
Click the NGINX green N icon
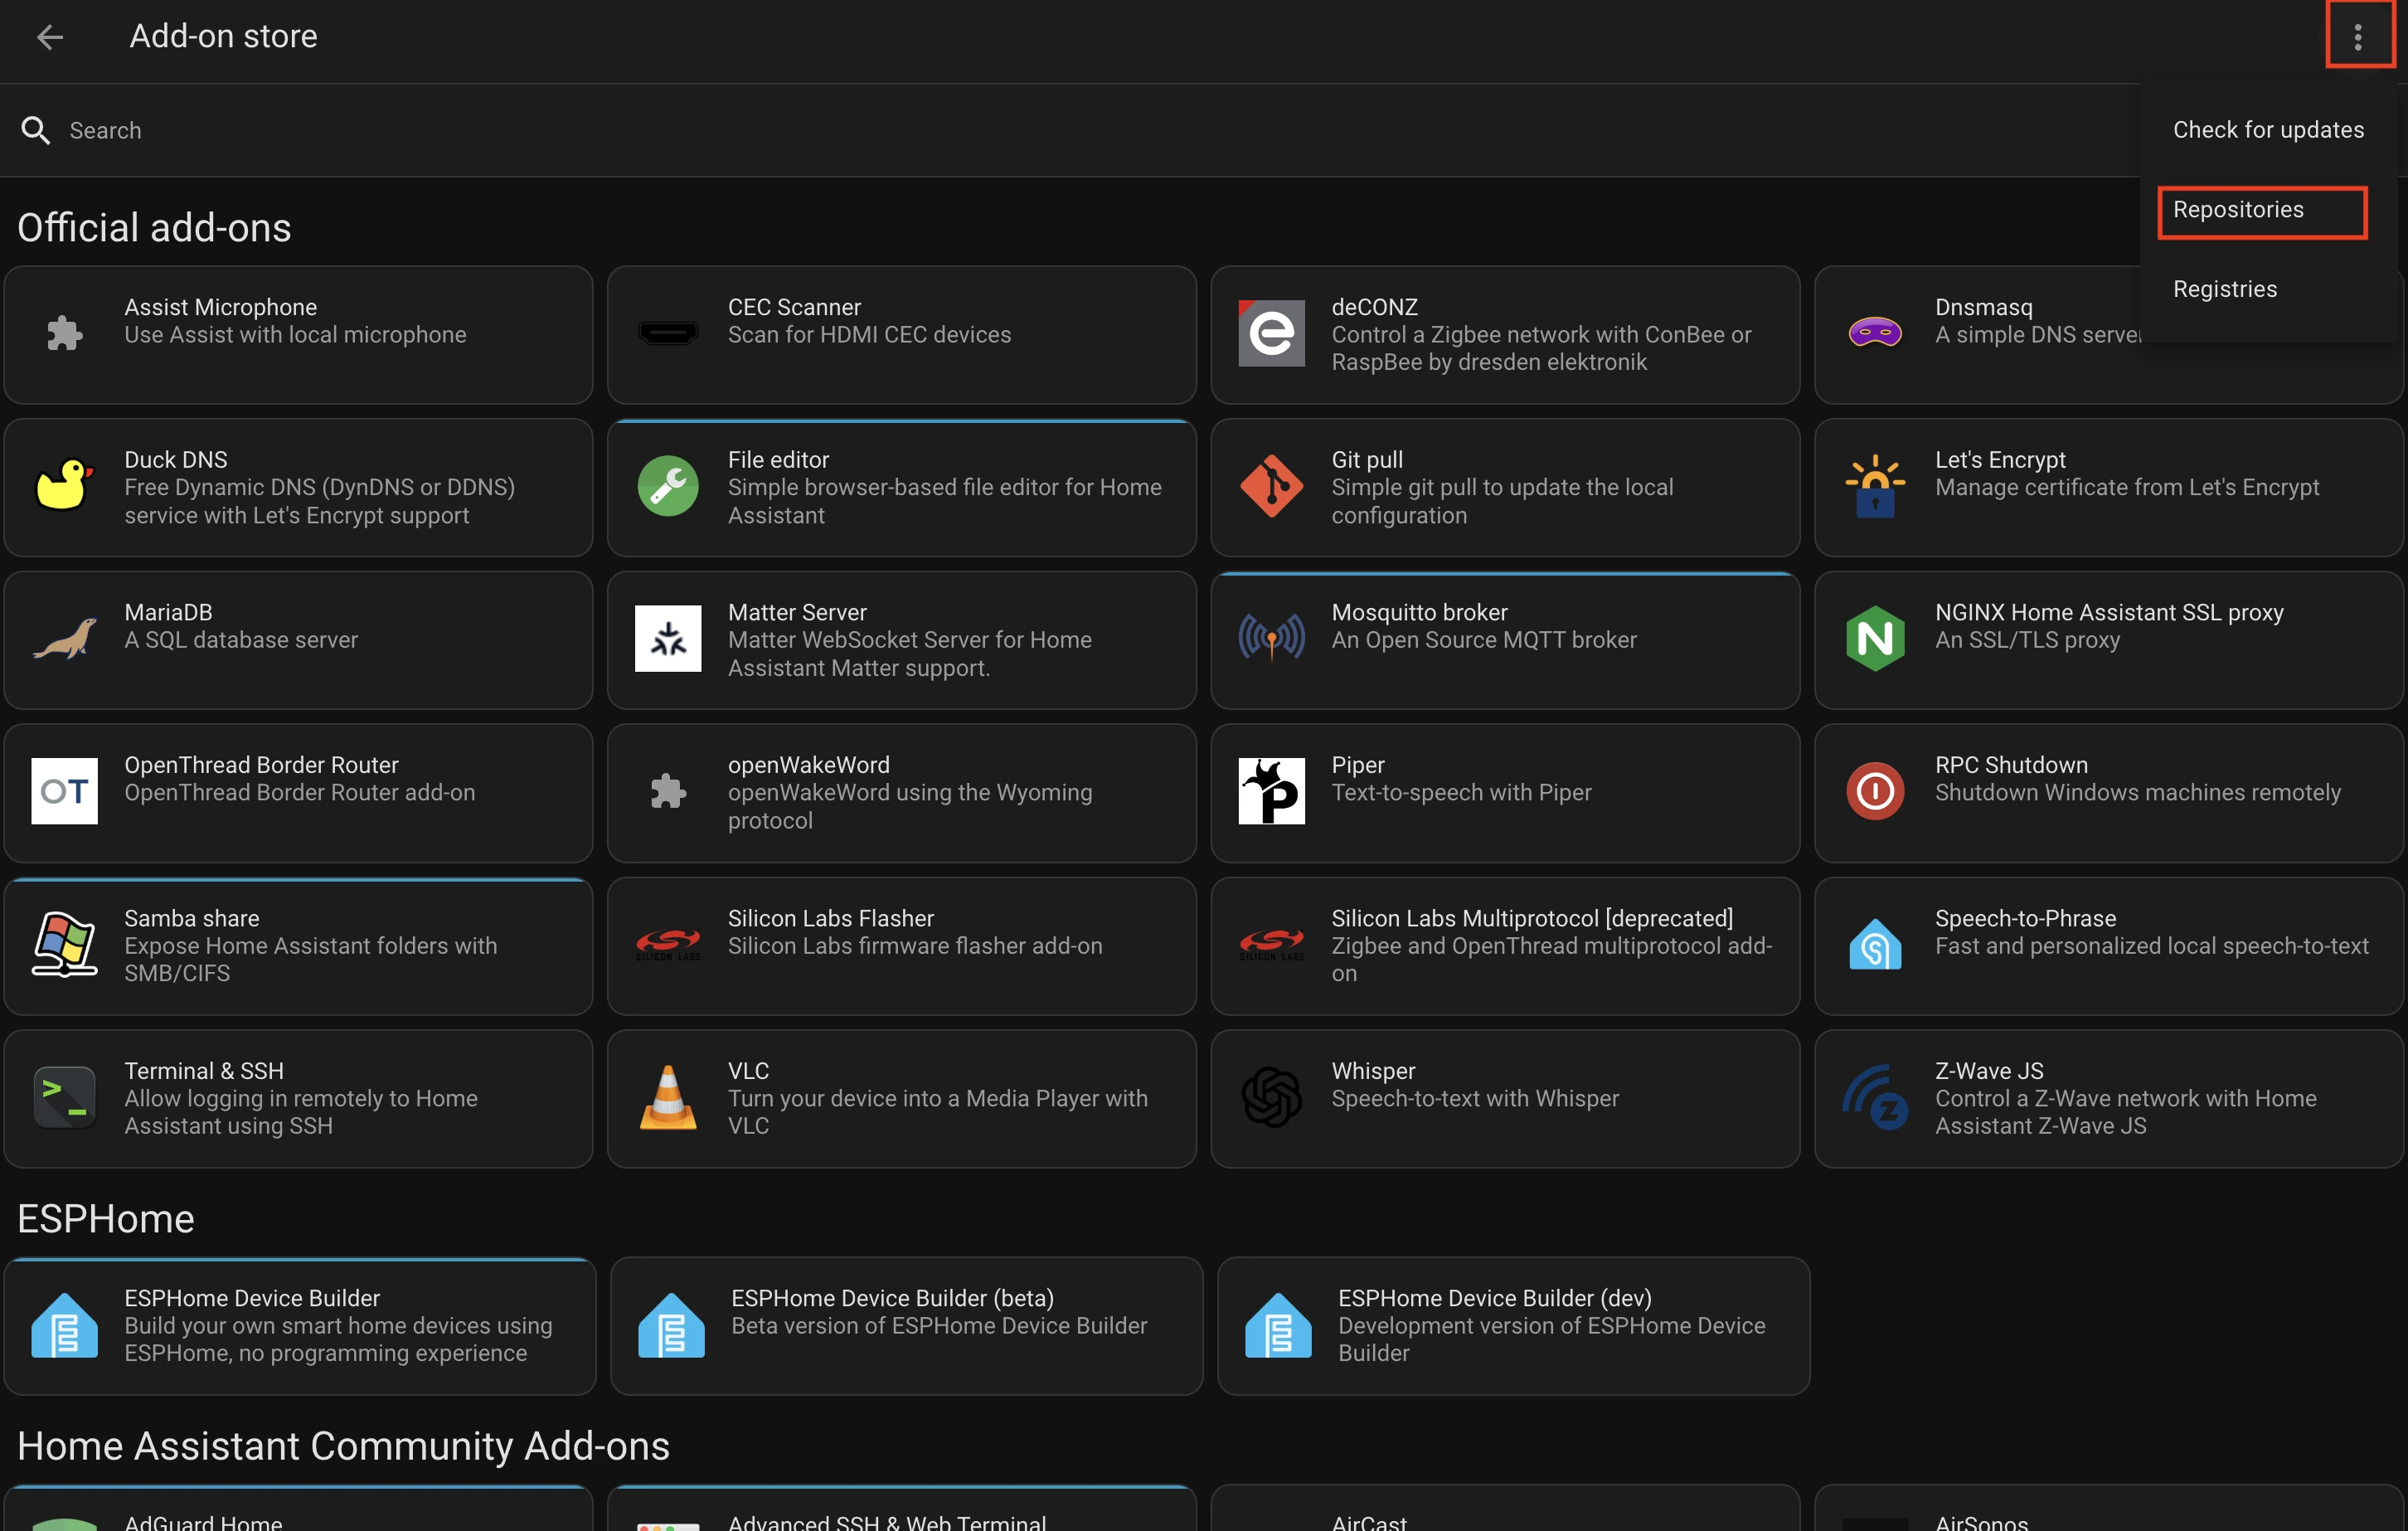coord(1875,638)
